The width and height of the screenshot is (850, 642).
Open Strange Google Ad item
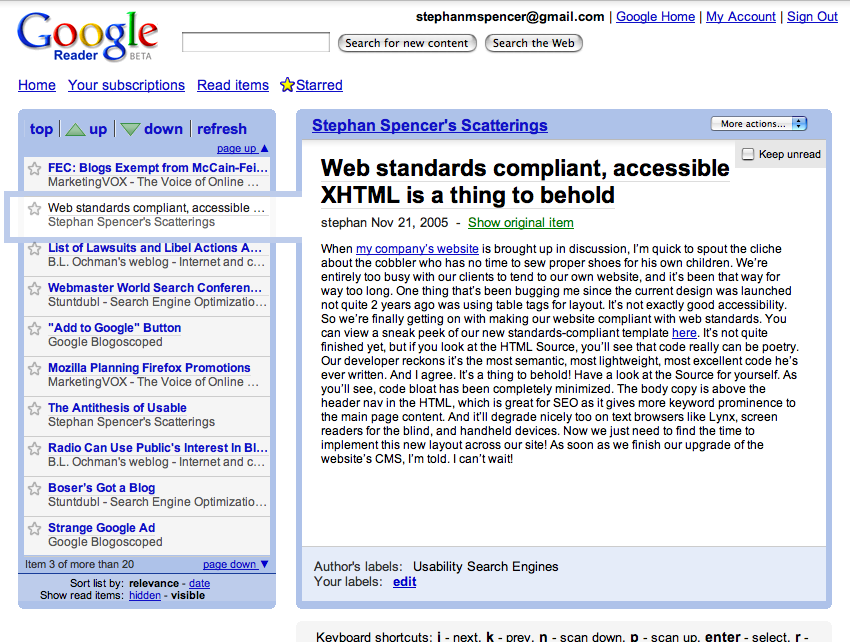[x=101, y=528]
